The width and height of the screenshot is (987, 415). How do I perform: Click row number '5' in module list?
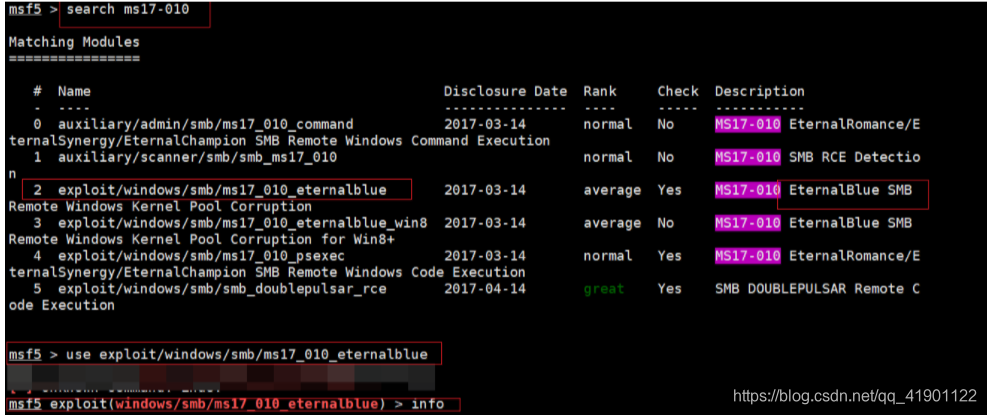[37, 288]
